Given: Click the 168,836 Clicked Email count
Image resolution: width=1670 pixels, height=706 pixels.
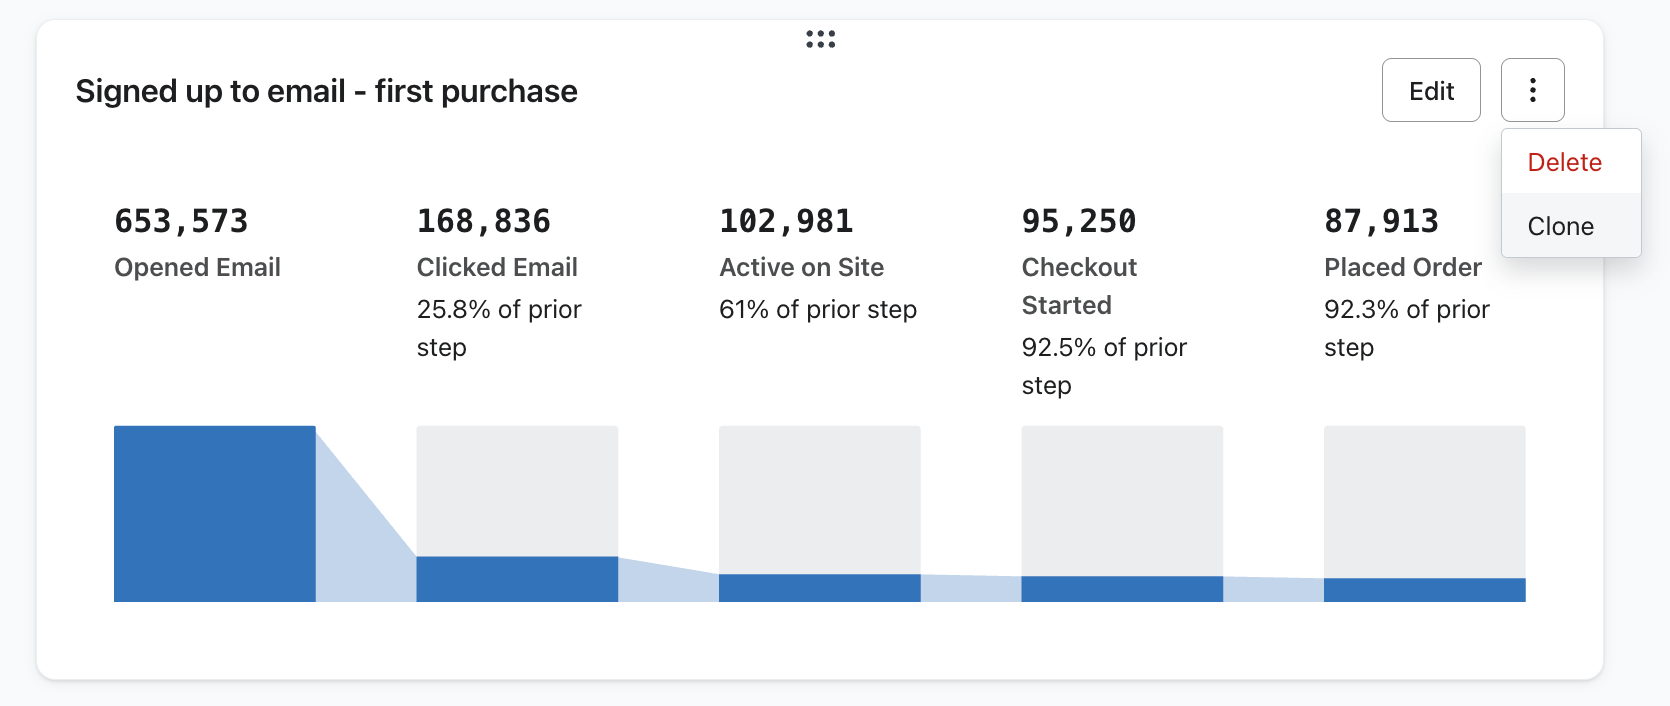Looking at the screenshot, I should click(484, 221).
